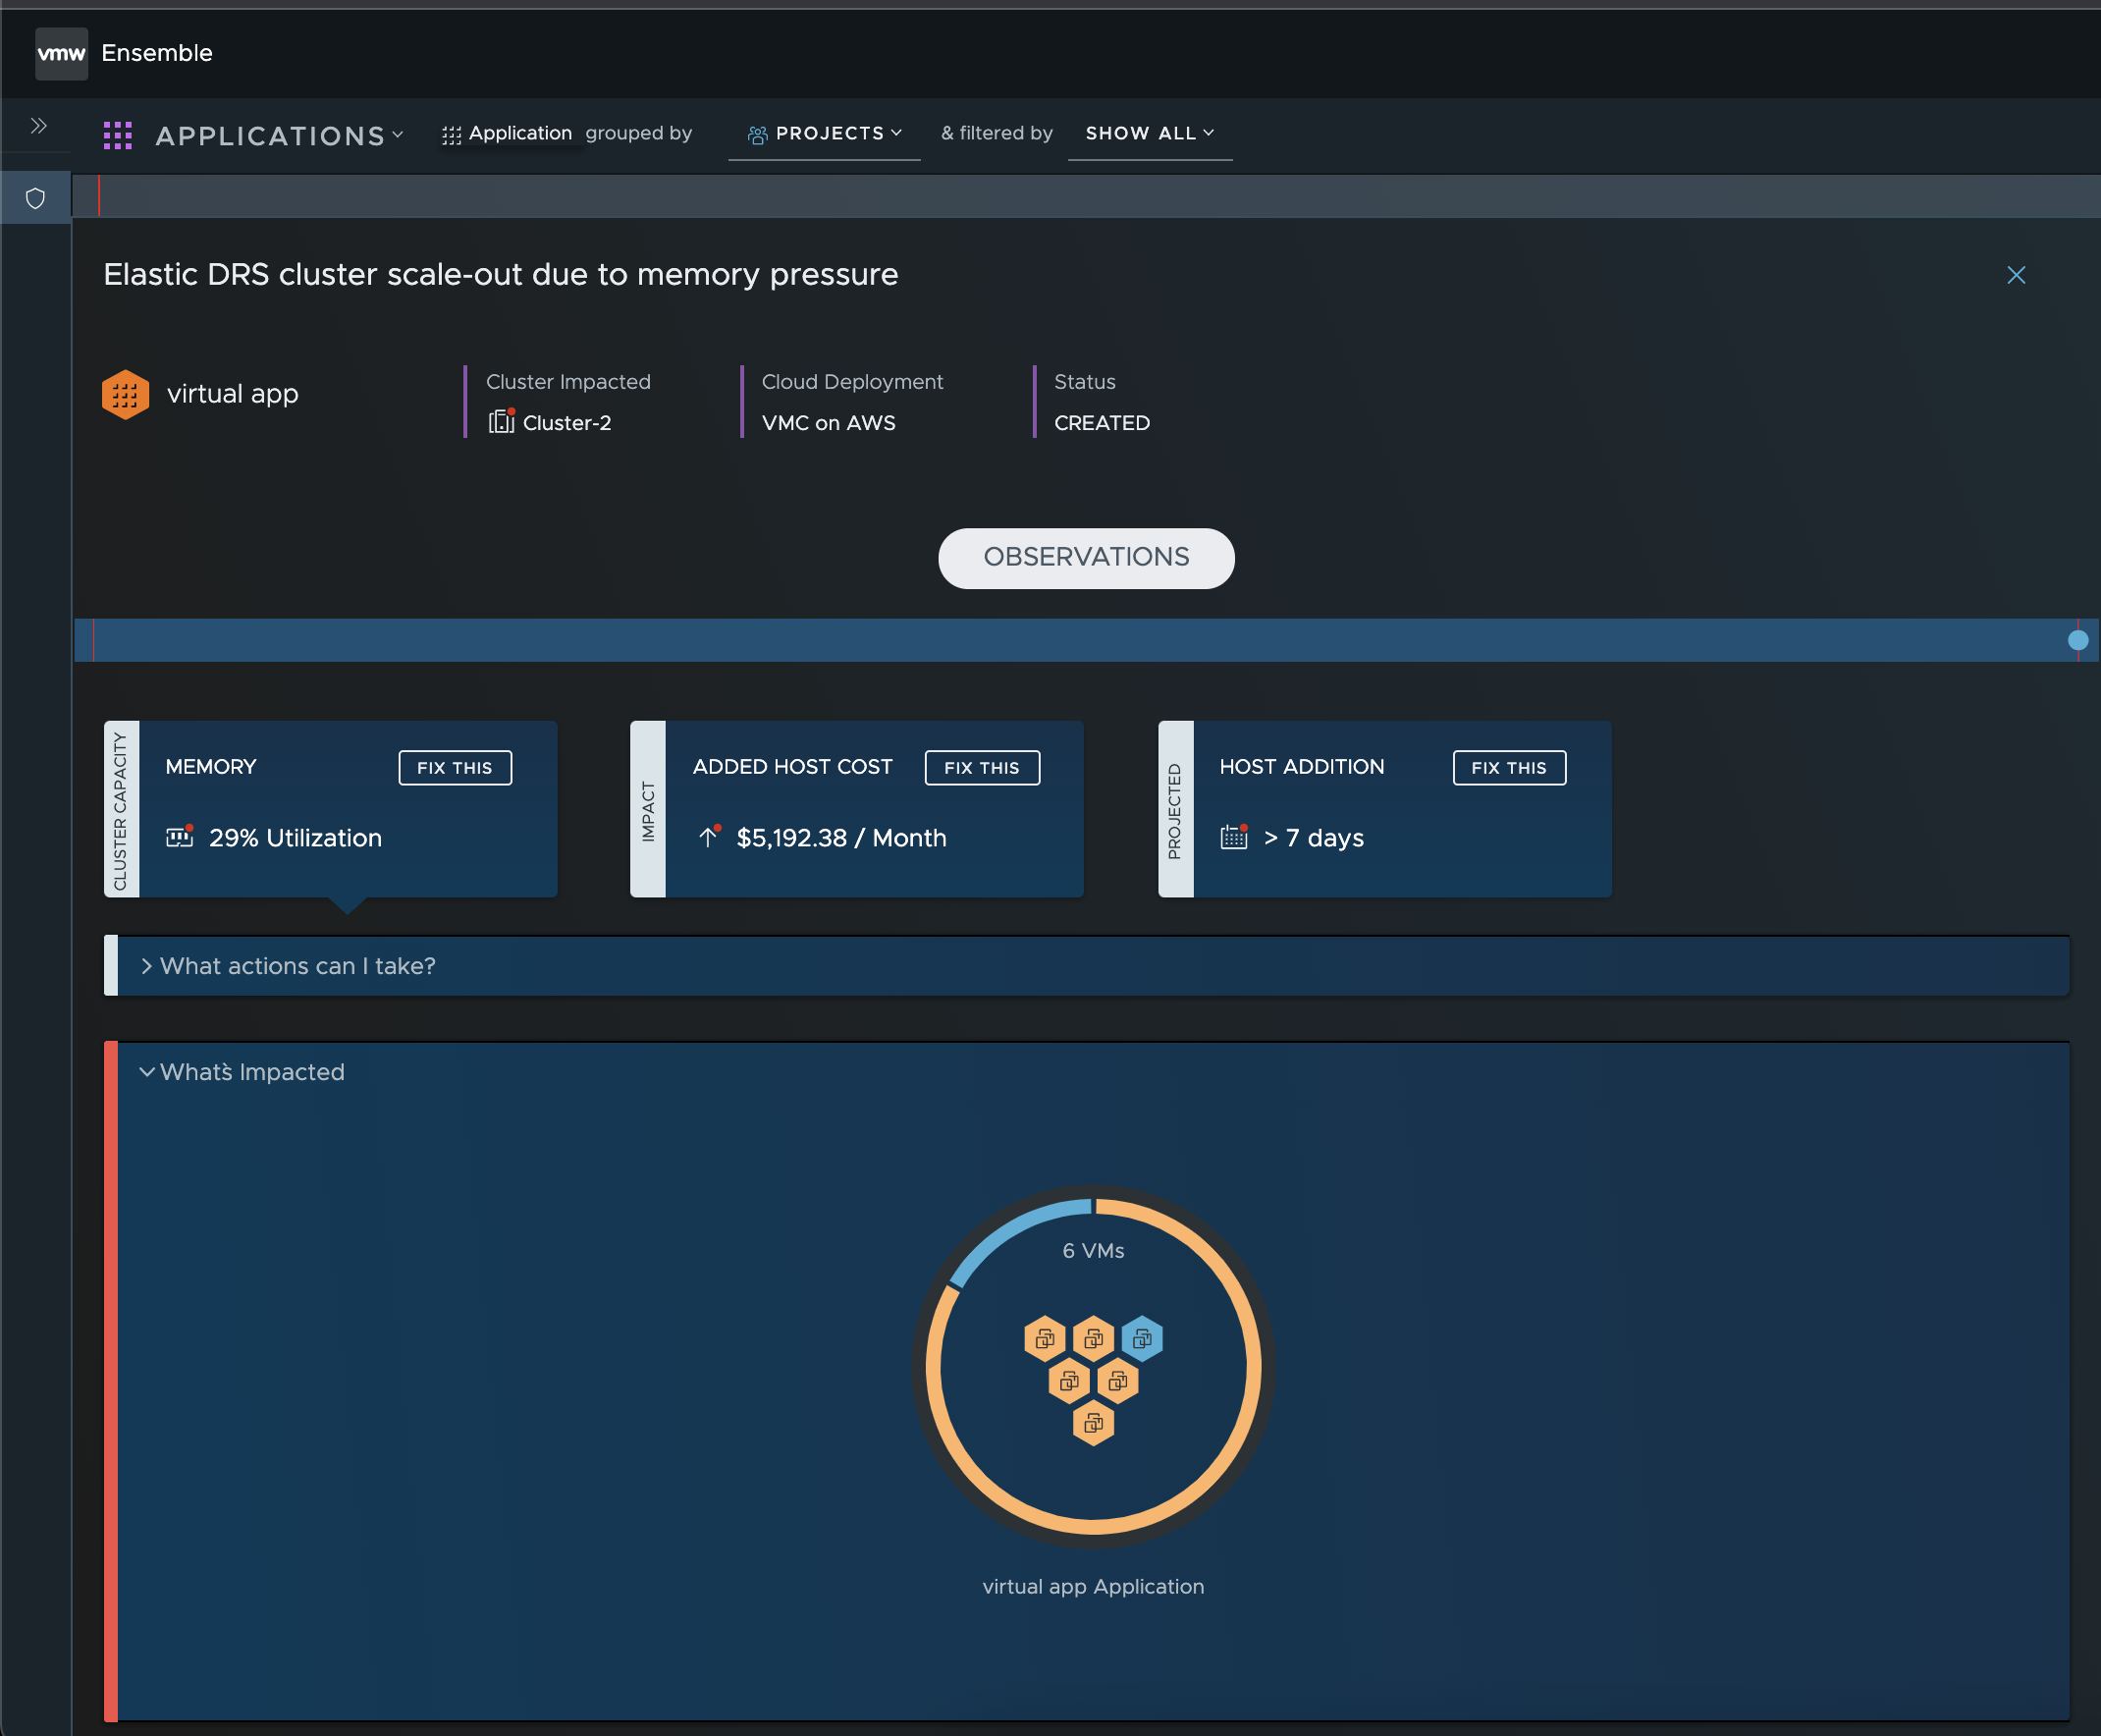The width and height of the screenshot is (2101, 1736).
Task: Click FIX THIS on Added Host Cost
Action: pos(981,768)
